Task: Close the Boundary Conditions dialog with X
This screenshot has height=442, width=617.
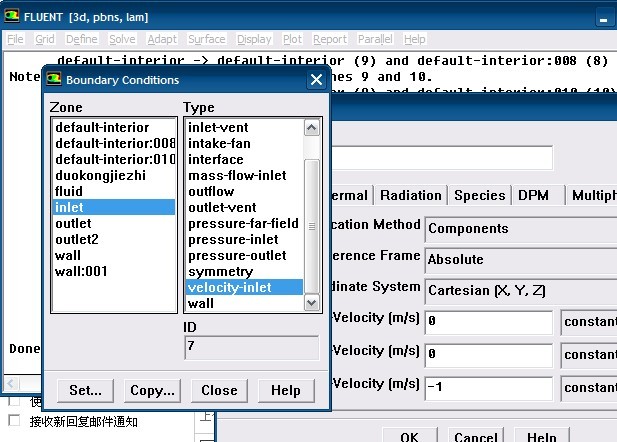Action: (x=316, y=80)
